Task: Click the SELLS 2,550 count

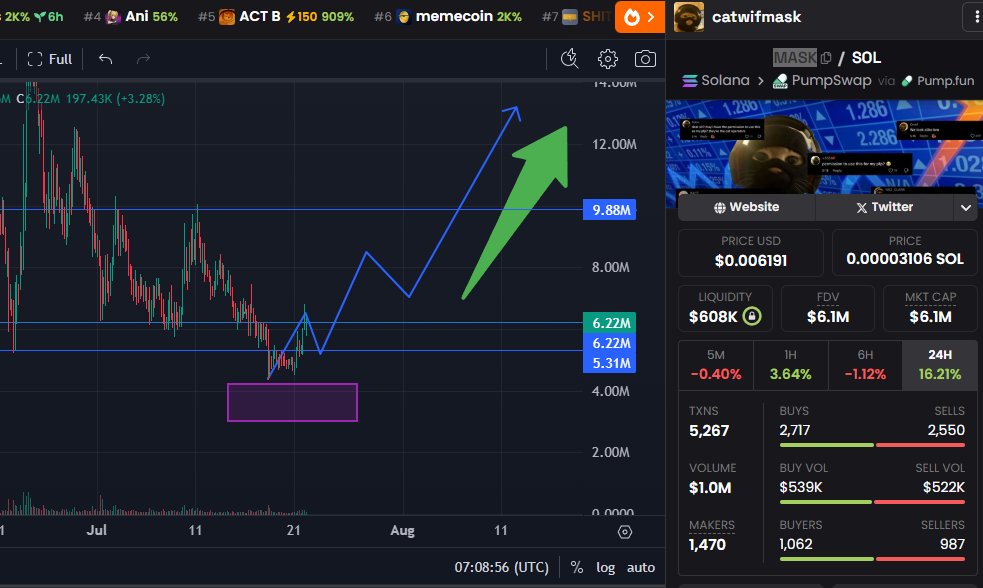Action: pyautogui.click(x=946, y=430)
